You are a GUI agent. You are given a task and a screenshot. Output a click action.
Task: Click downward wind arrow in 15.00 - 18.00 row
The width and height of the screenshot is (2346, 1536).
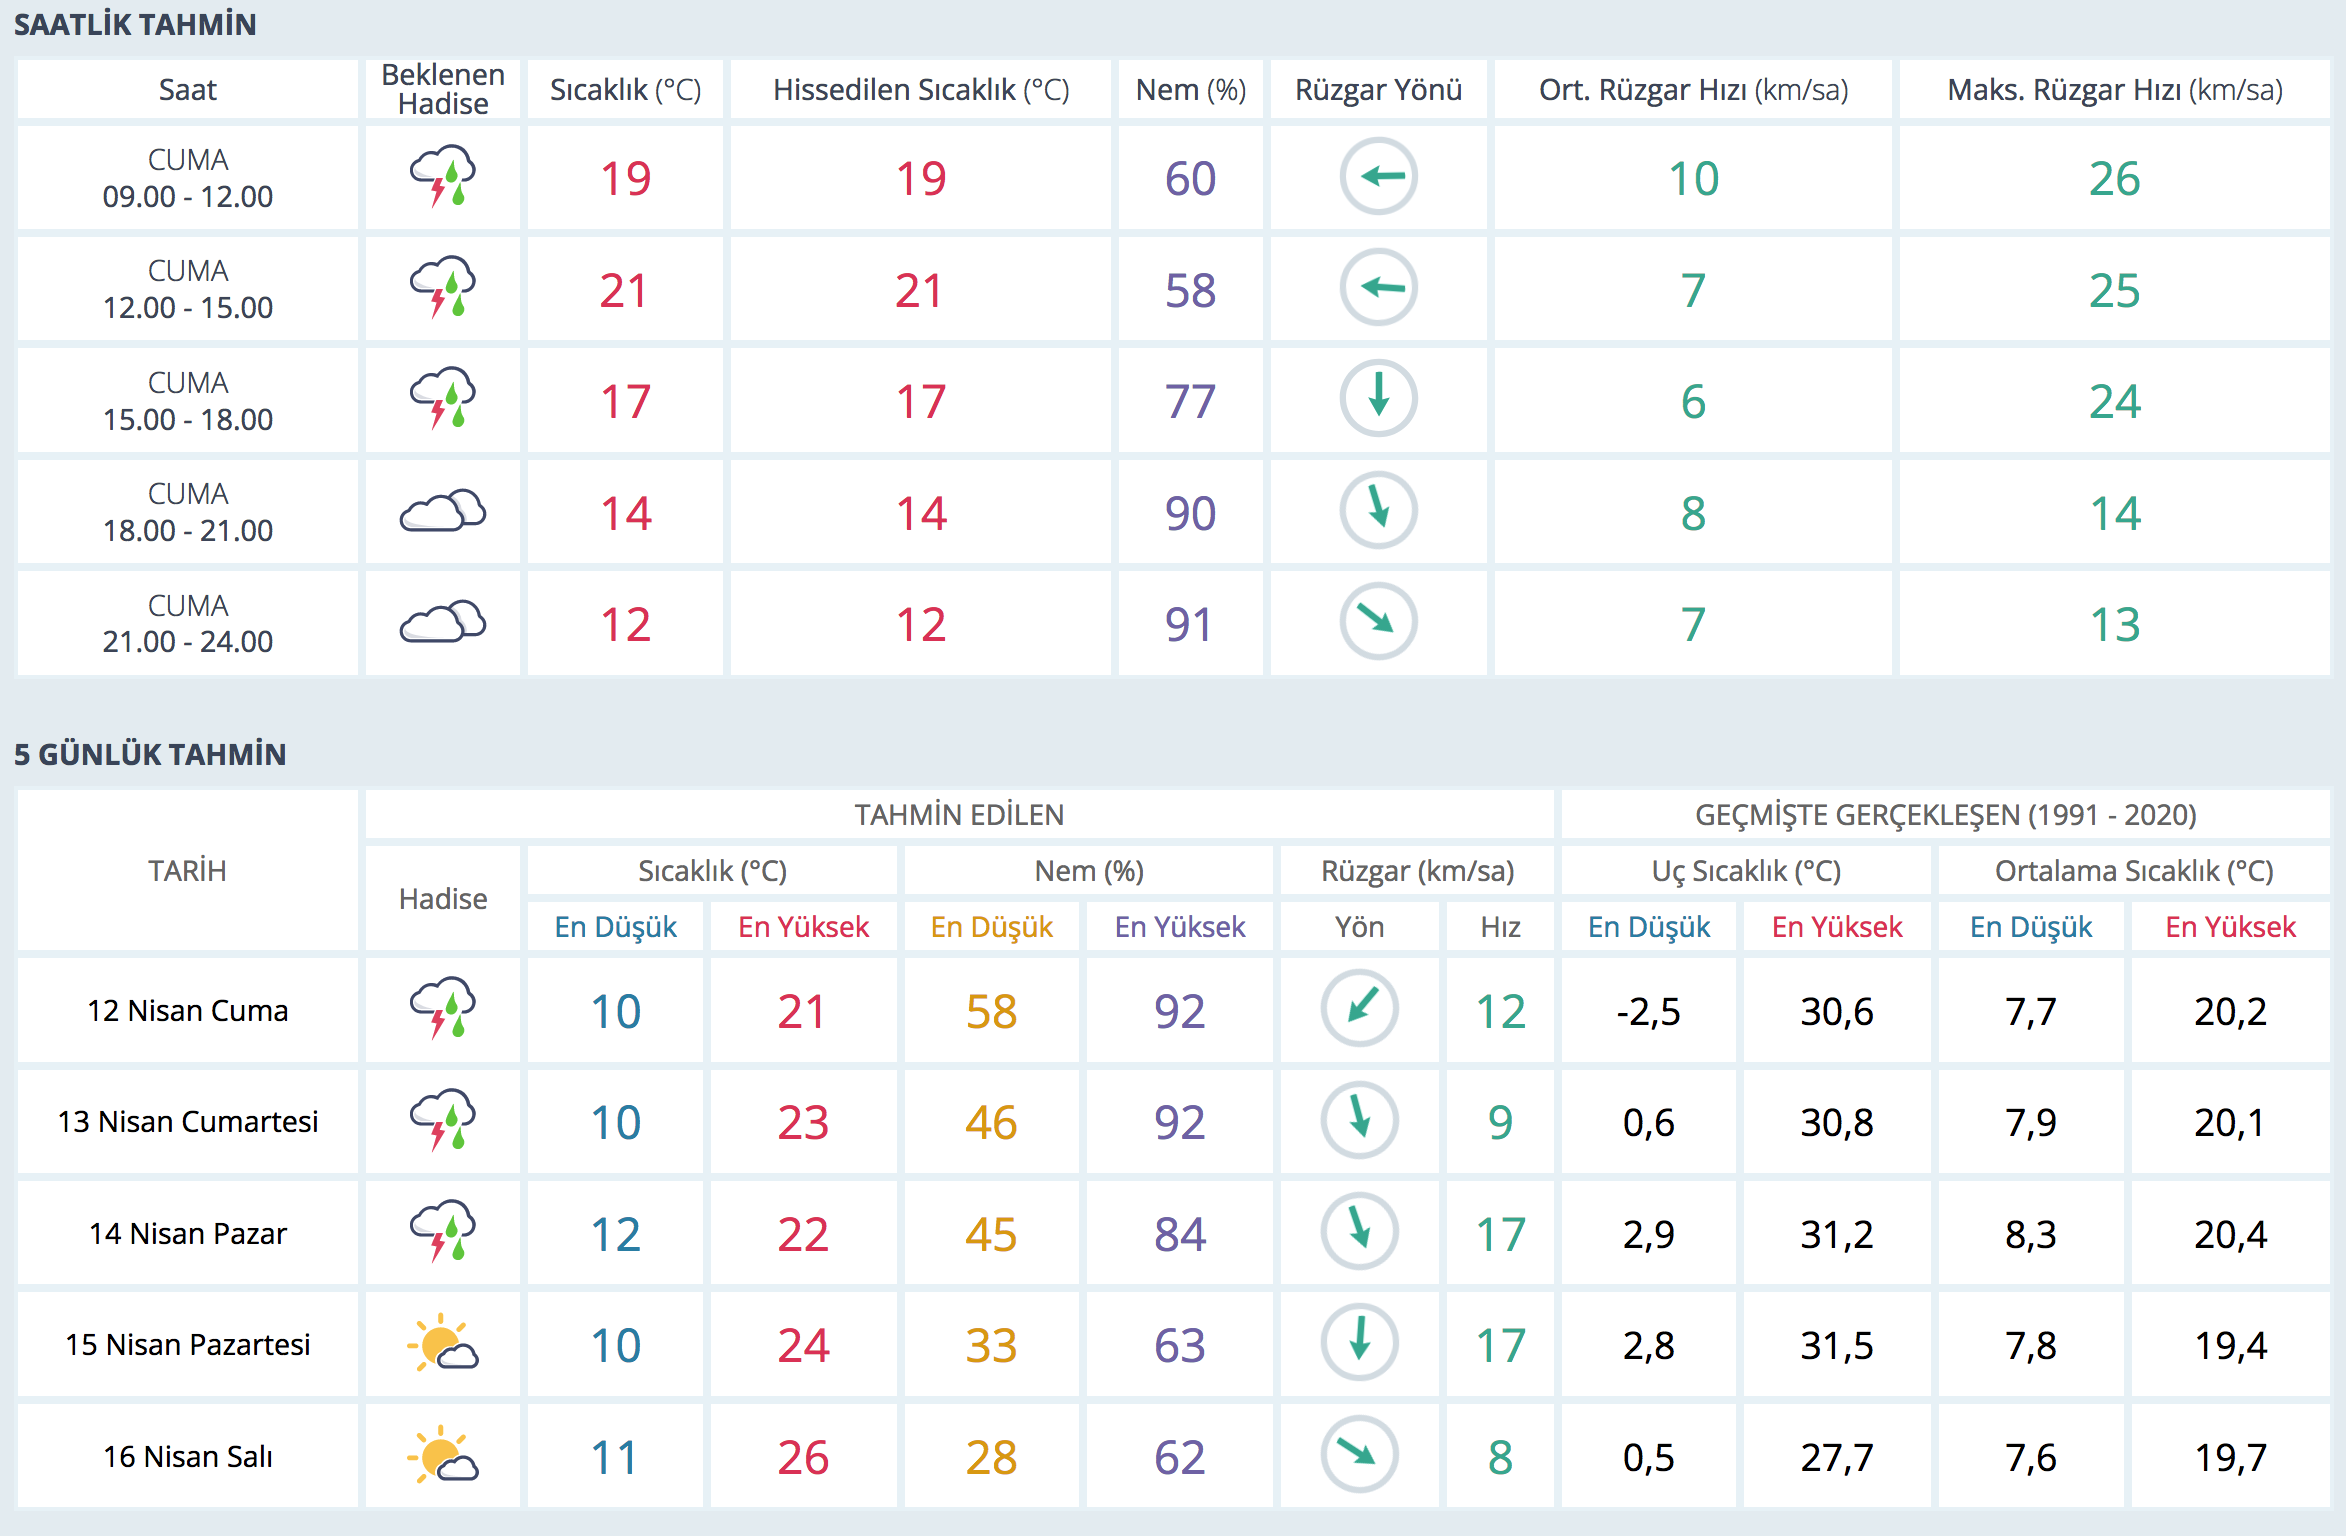point(1378,399)
